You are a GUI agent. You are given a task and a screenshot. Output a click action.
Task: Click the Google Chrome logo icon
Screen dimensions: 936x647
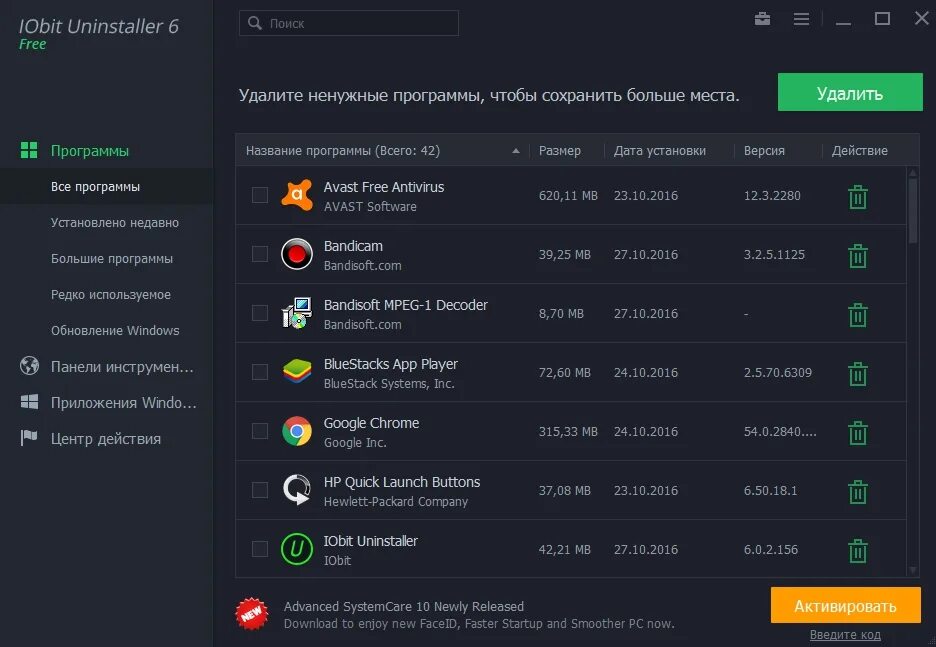pyautogui.click(x=297, y=431)
